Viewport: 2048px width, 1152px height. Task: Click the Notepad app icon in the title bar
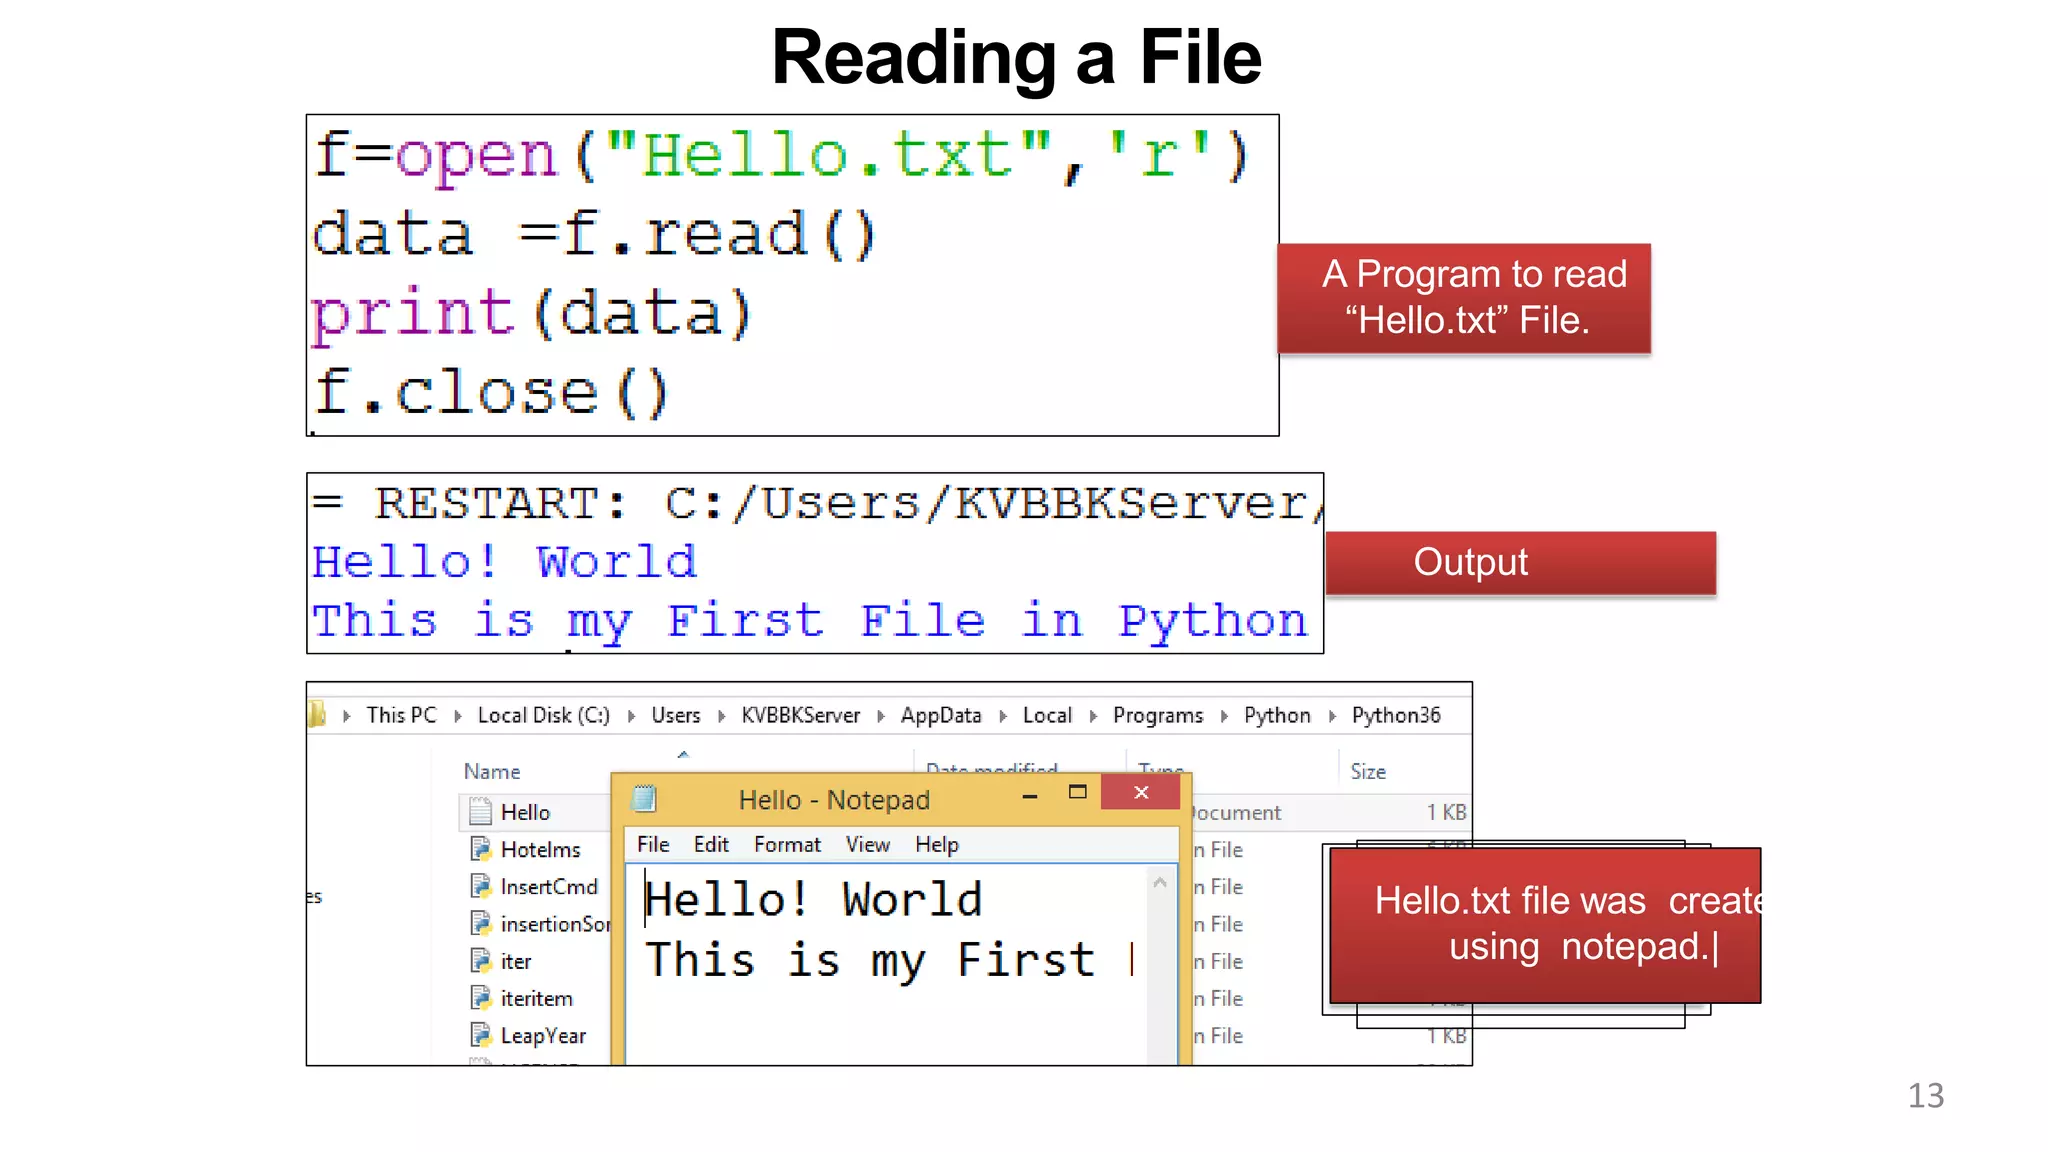click(x=645, y=798)
